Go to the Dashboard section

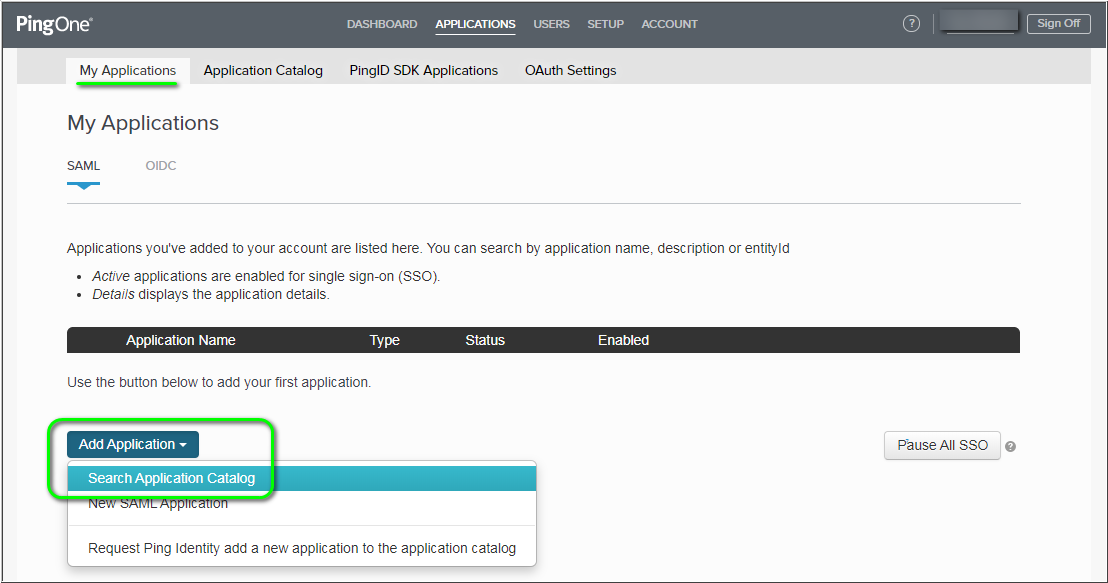pyautogui.click(x=382, y=24)
